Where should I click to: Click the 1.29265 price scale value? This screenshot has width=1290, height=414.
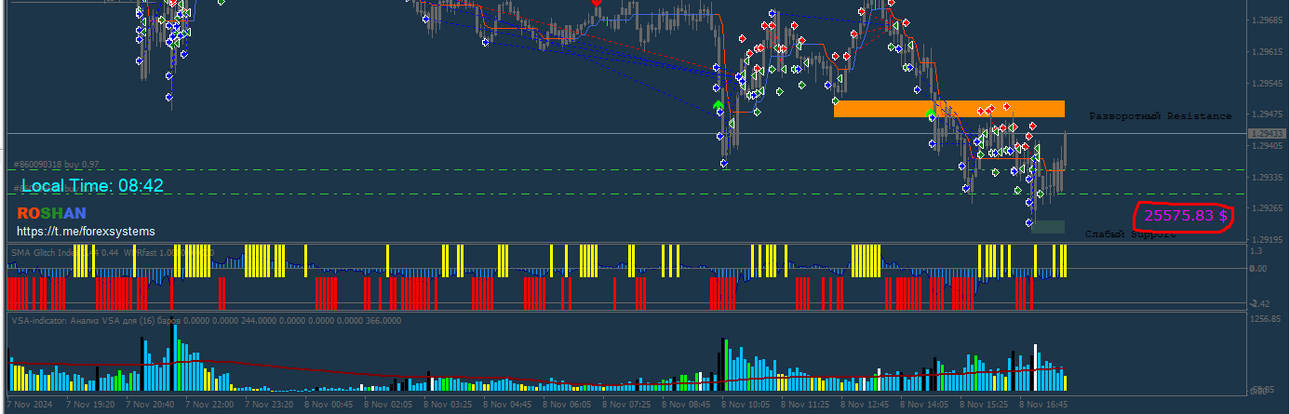pos(1267,208)
